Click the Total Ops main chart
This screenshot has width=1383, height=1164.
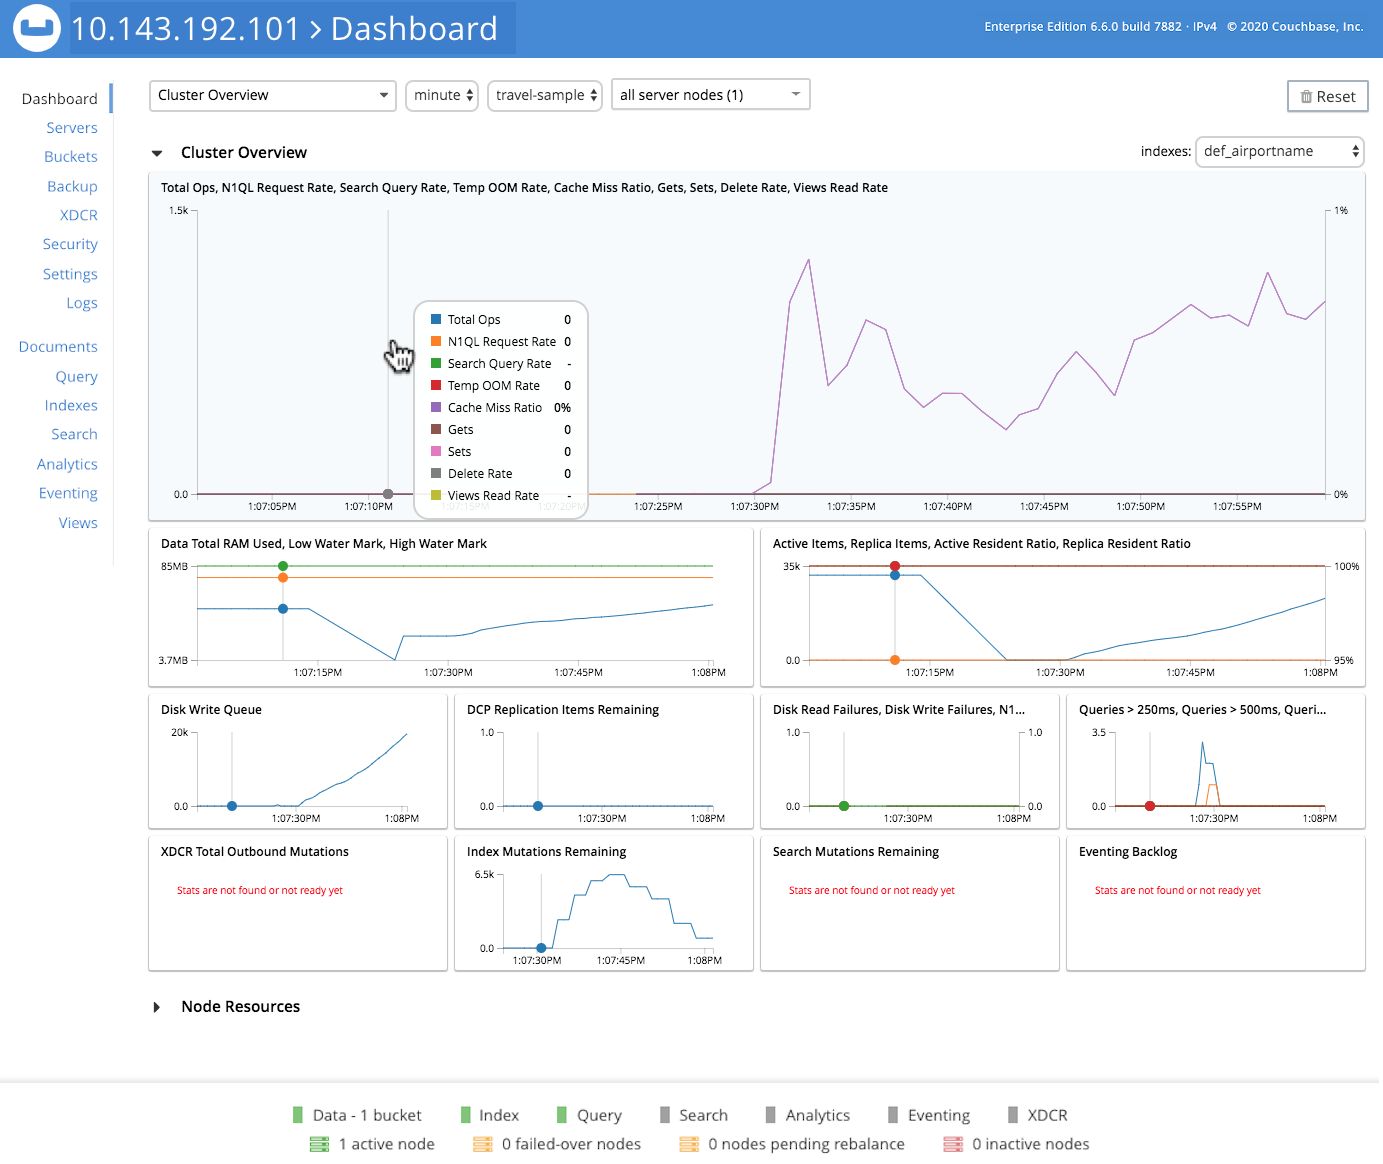pos(757,346)
